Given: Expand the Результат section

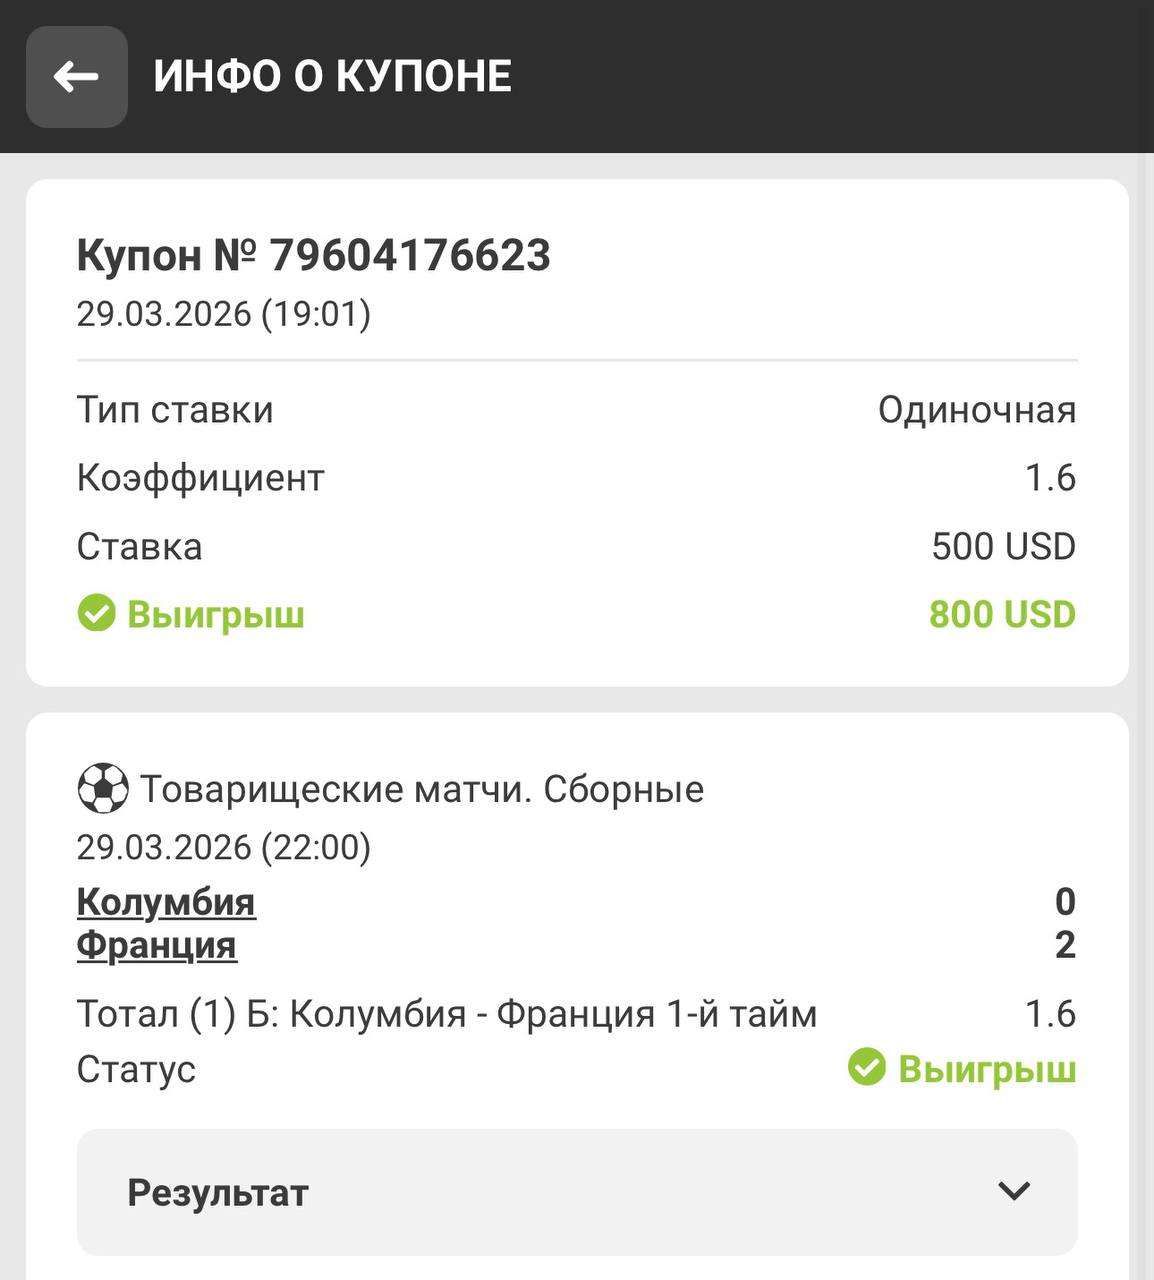Looking at the screenshot, I should coord(576,1192).
